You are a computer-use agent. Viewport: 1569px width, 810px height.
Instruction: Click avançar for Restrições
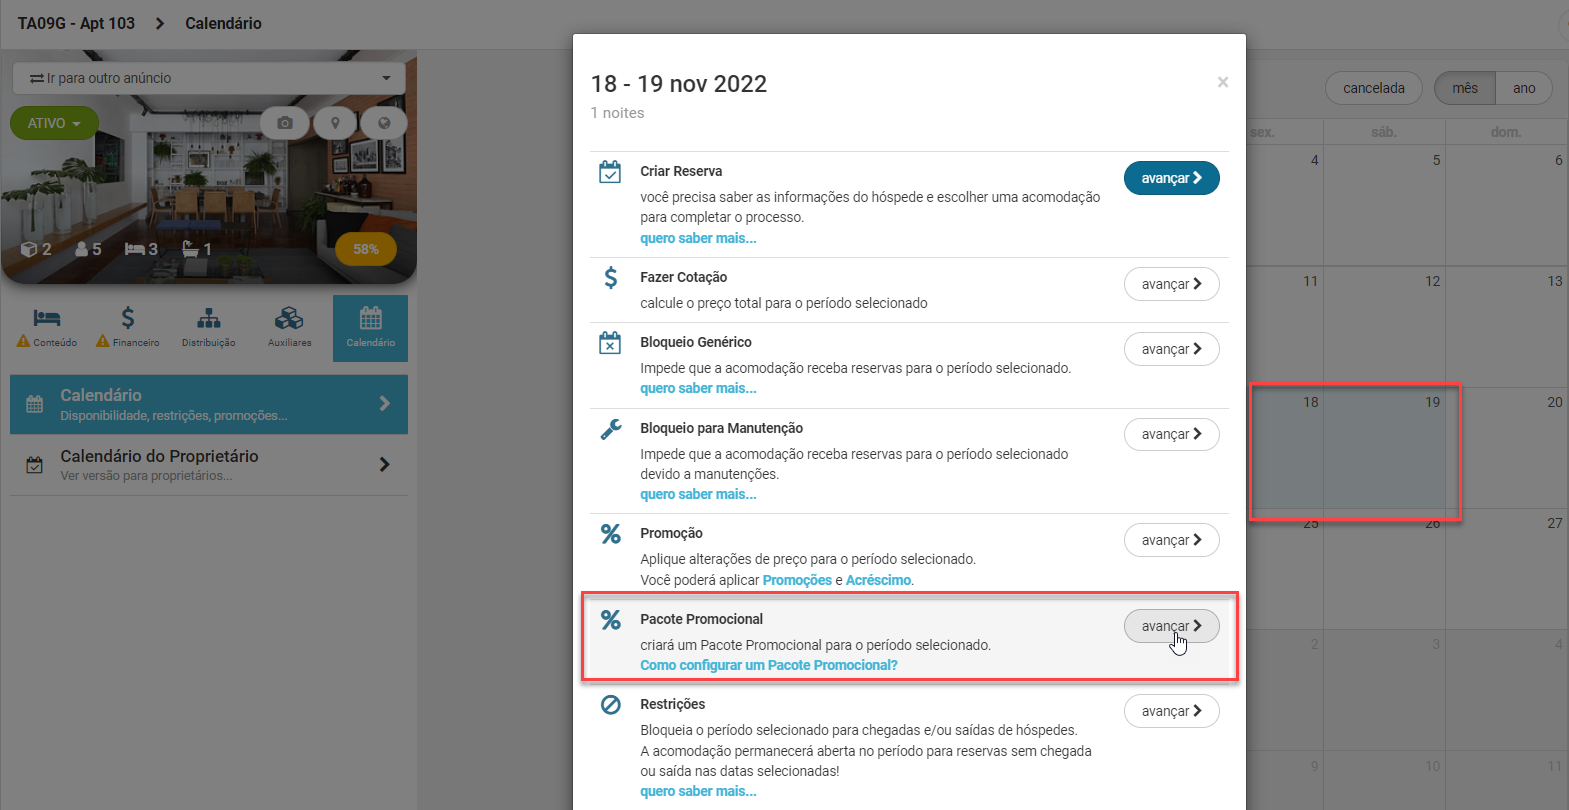click(1171, 711)
